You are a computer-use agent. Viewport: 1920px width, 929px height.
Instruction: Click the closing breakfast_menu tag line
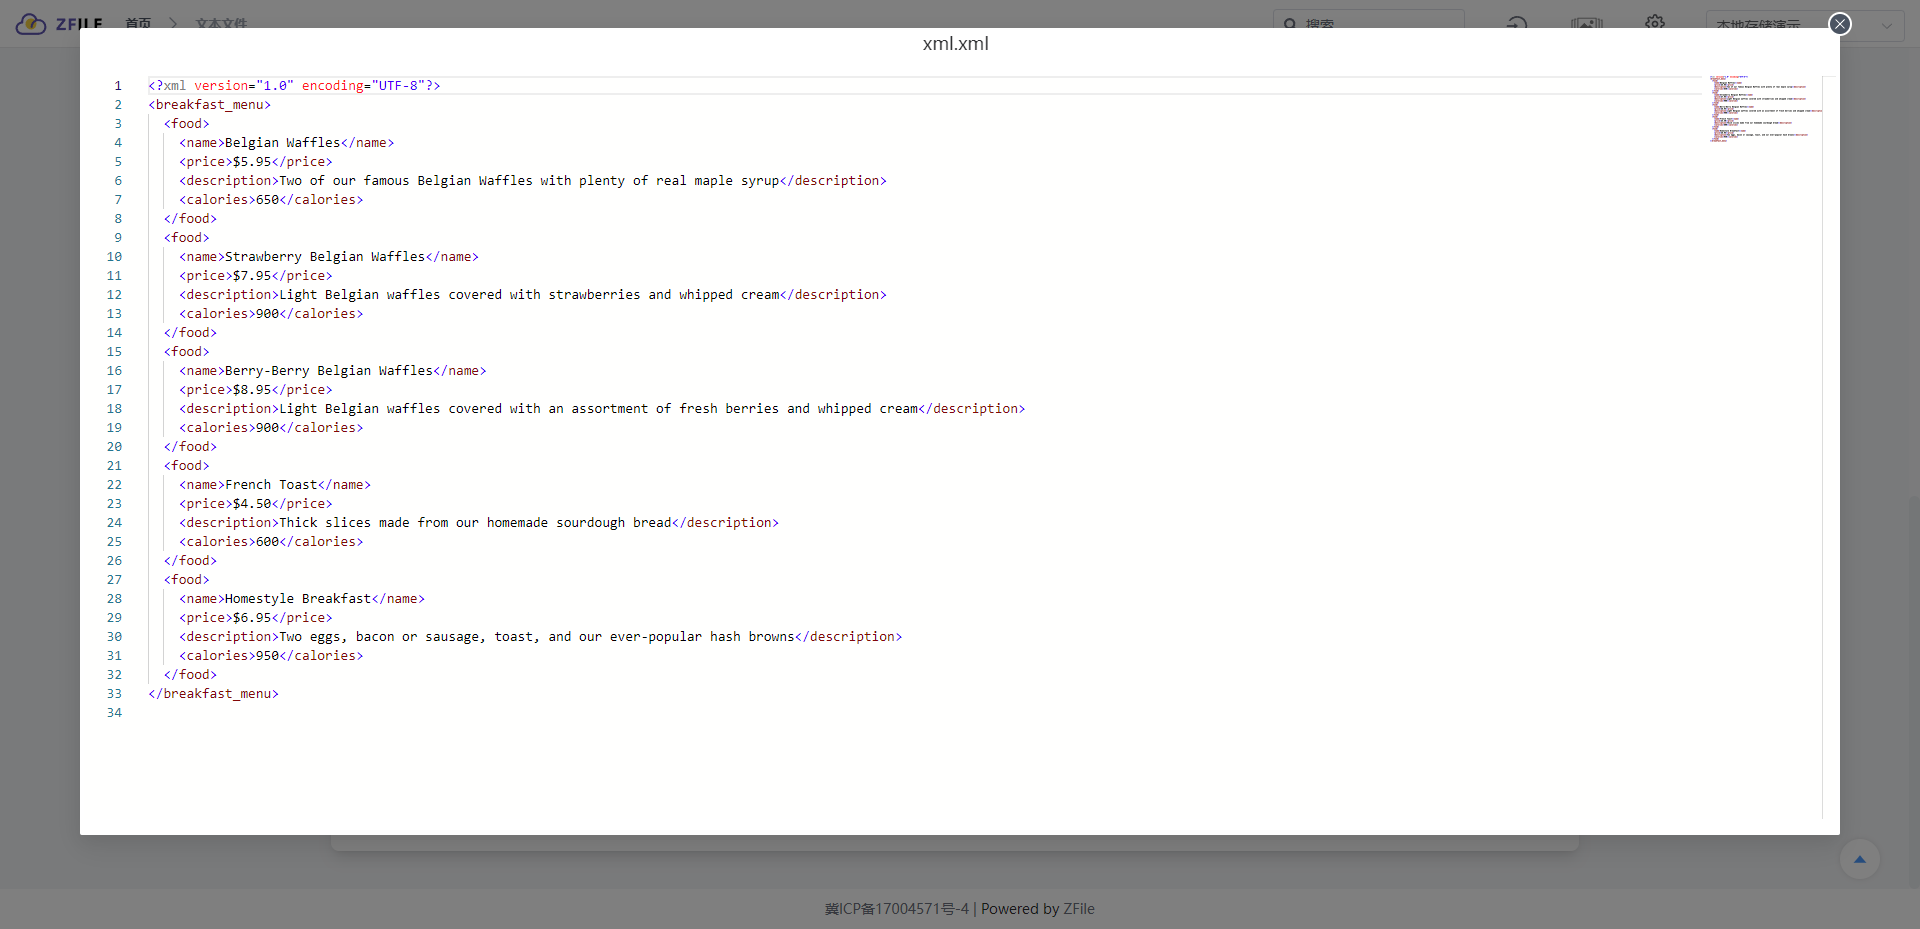(x=213, y=694)
